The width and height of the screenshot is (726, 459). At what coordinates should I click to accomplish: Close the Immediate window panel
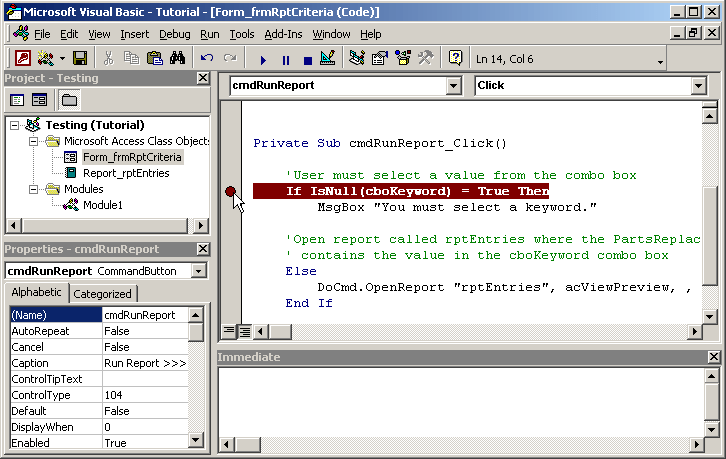click(x=713, y=357)
